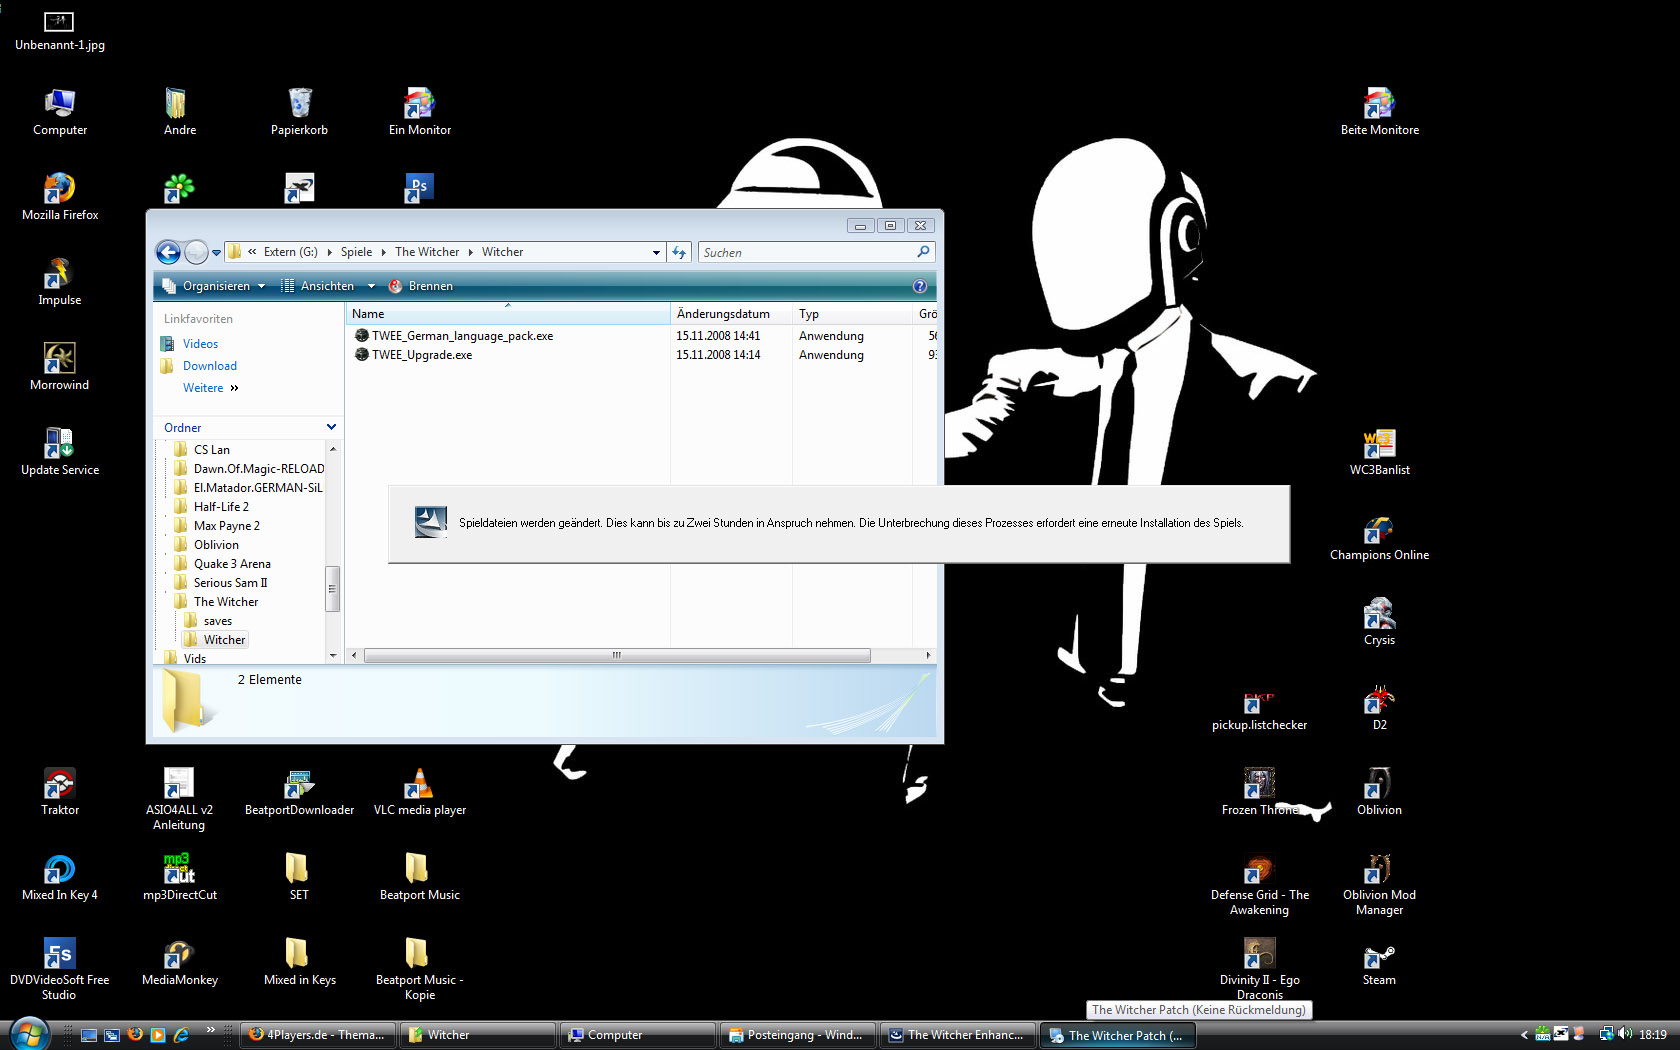Select the saves subfolder in the tree
1680x1050 pixels.
pos(217,621)
